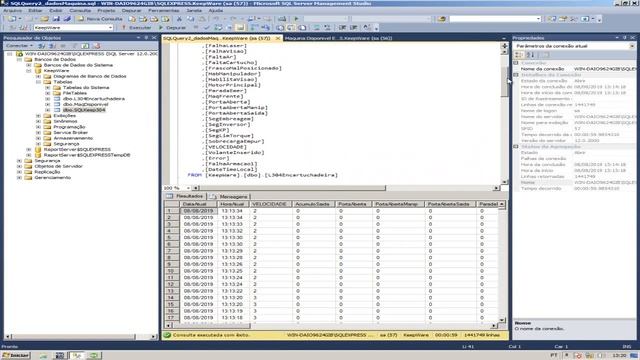Collapse the KeepWare database node

point(29,71)
